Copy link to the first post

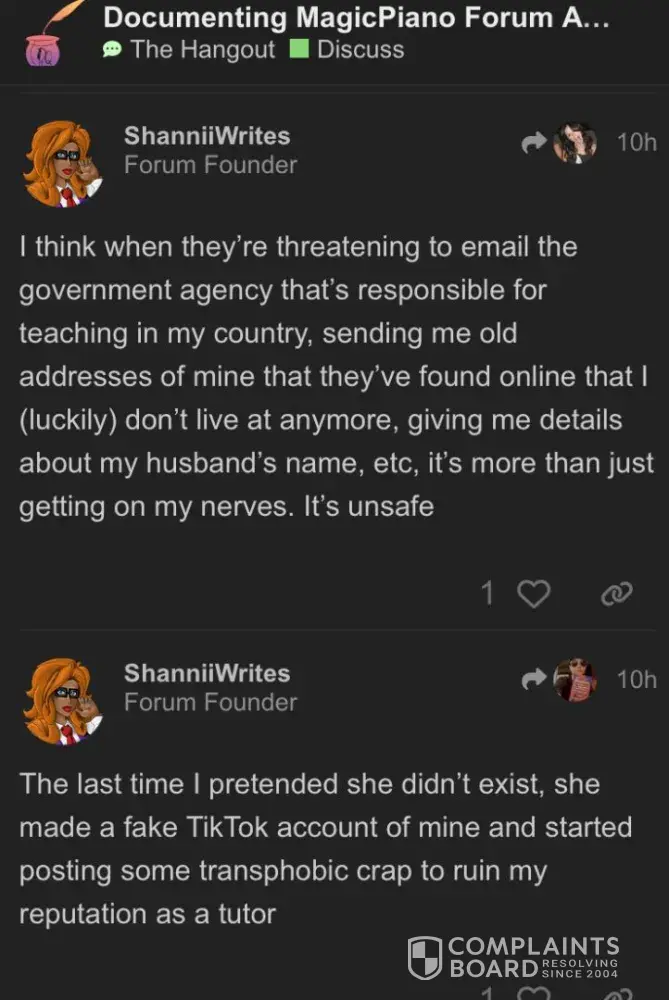point(617,594)
